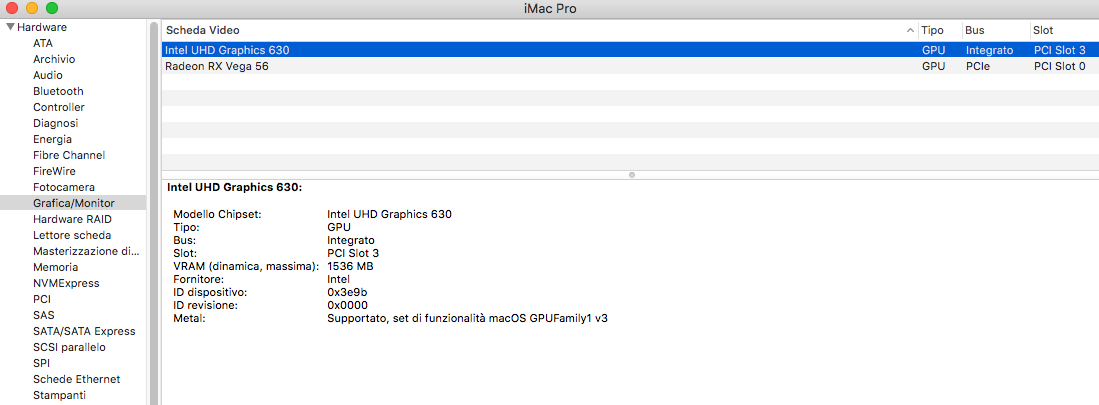Open SATA/SATA Express in the sidebar

click(84, 331)
